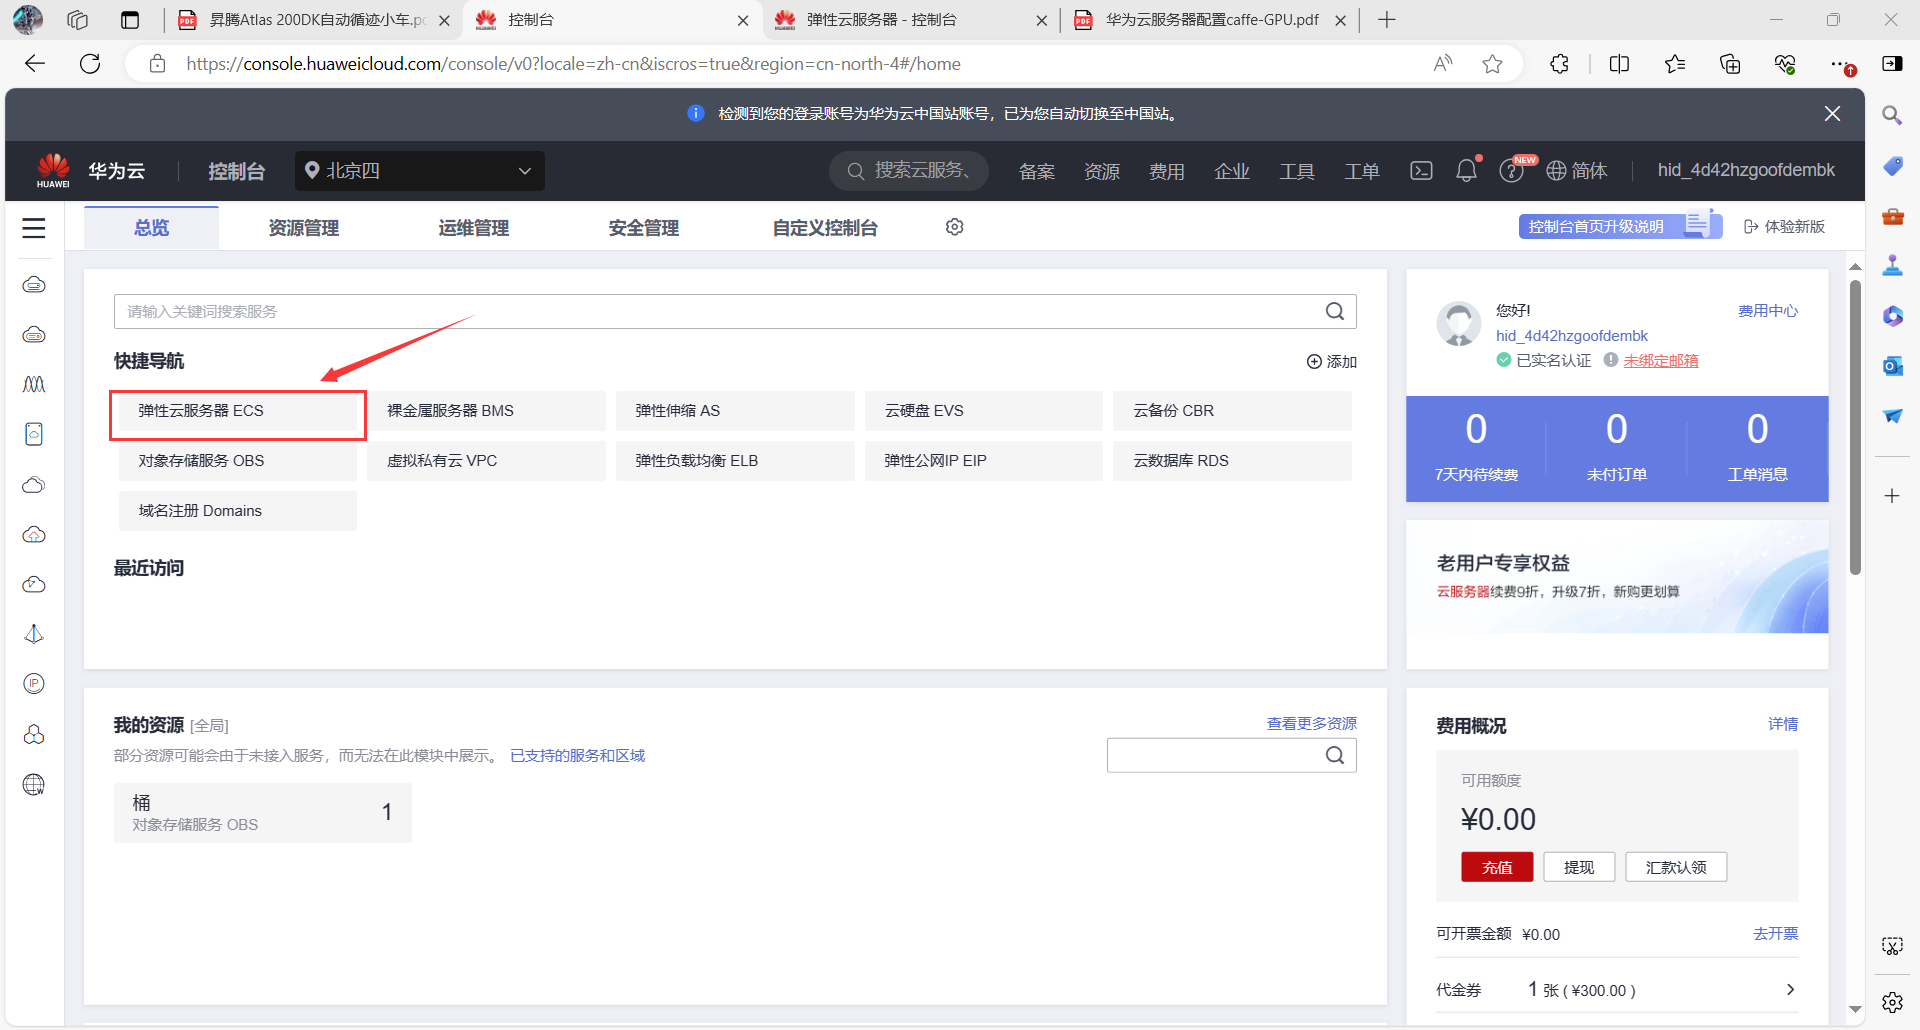
Task: Switch to the 资源管理 tab
Action: [304, 228]
